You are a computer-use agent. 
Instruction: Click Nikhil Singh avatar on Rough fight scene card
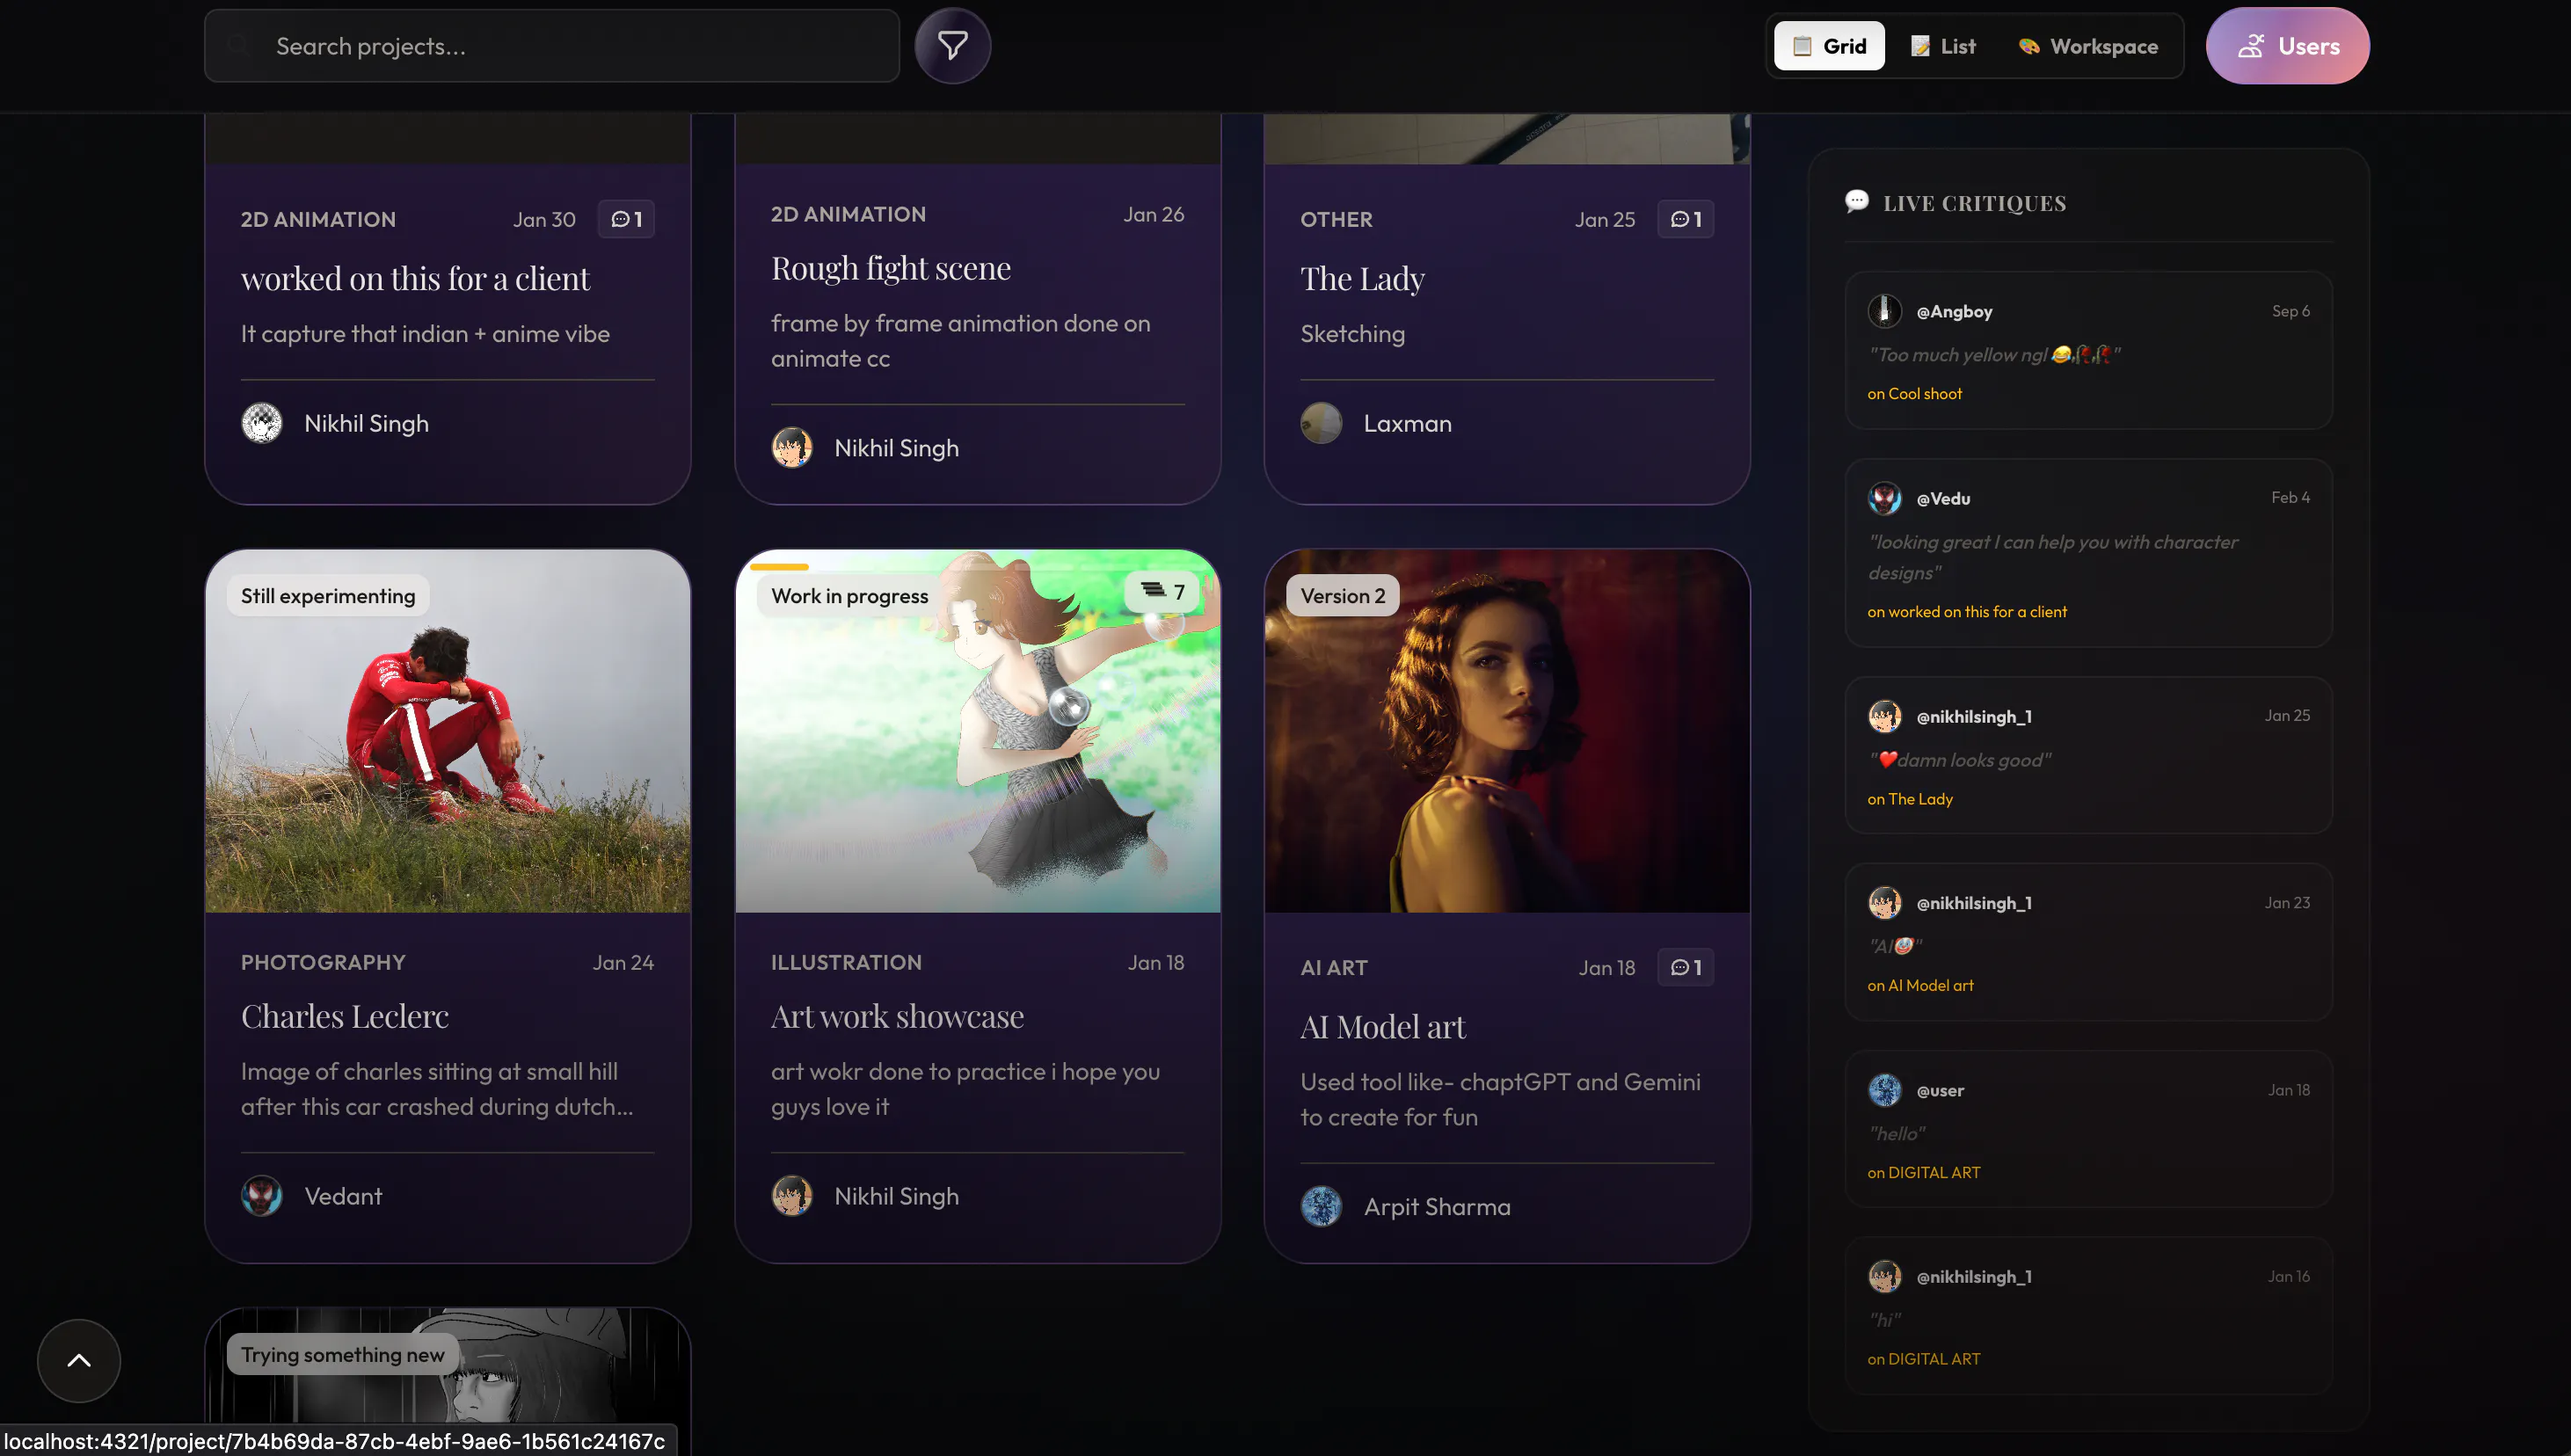tap(792, 448)
